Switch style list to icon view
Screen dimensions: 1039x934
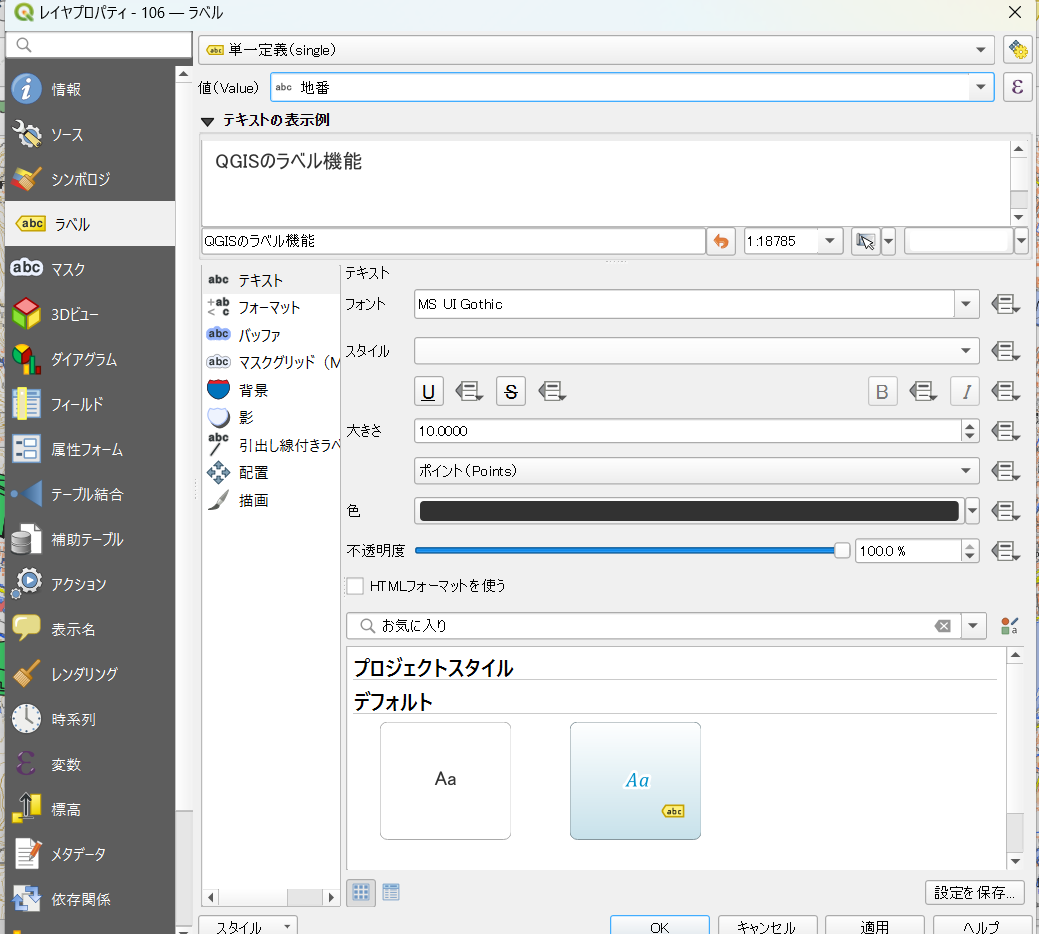[361, 893]
